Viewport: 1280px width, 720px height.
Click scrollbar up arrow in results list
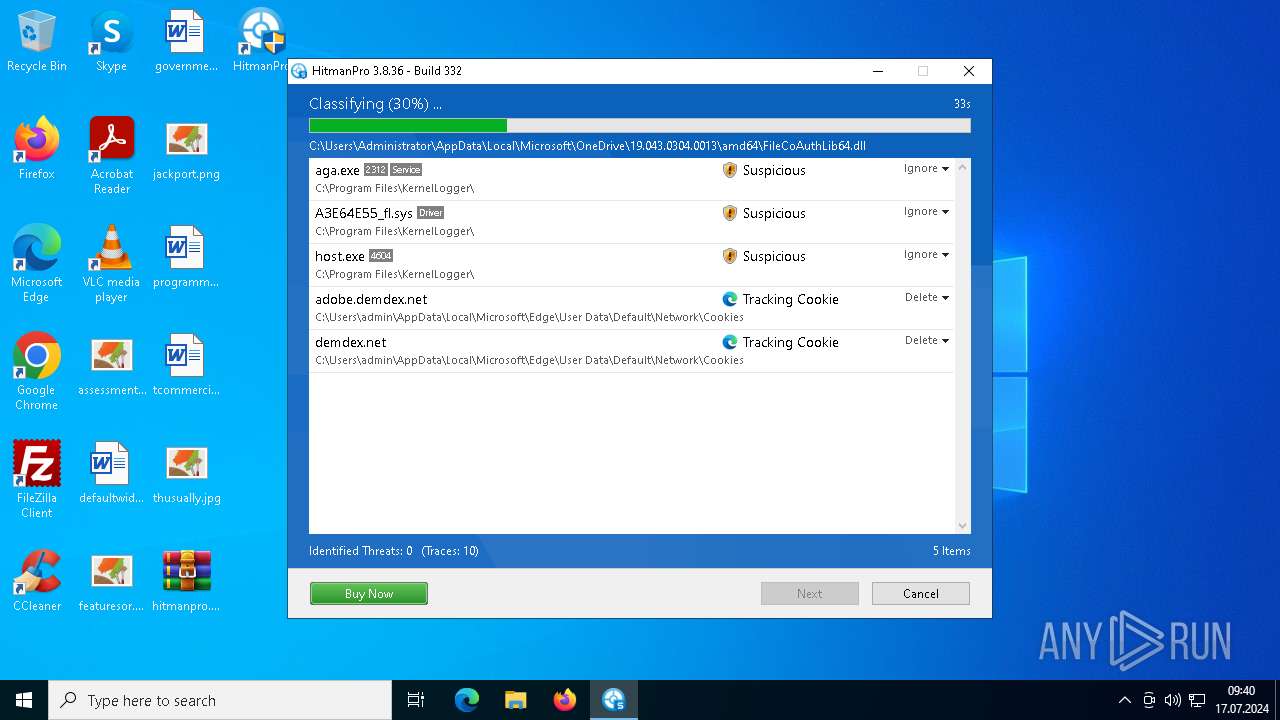pos(962,168)
